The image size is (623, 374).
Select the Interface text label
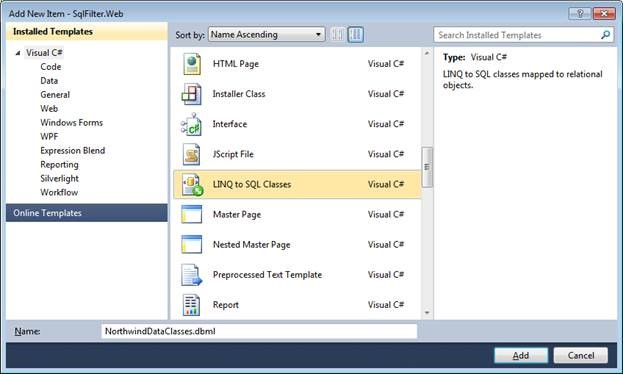click(x=230, y=124)
